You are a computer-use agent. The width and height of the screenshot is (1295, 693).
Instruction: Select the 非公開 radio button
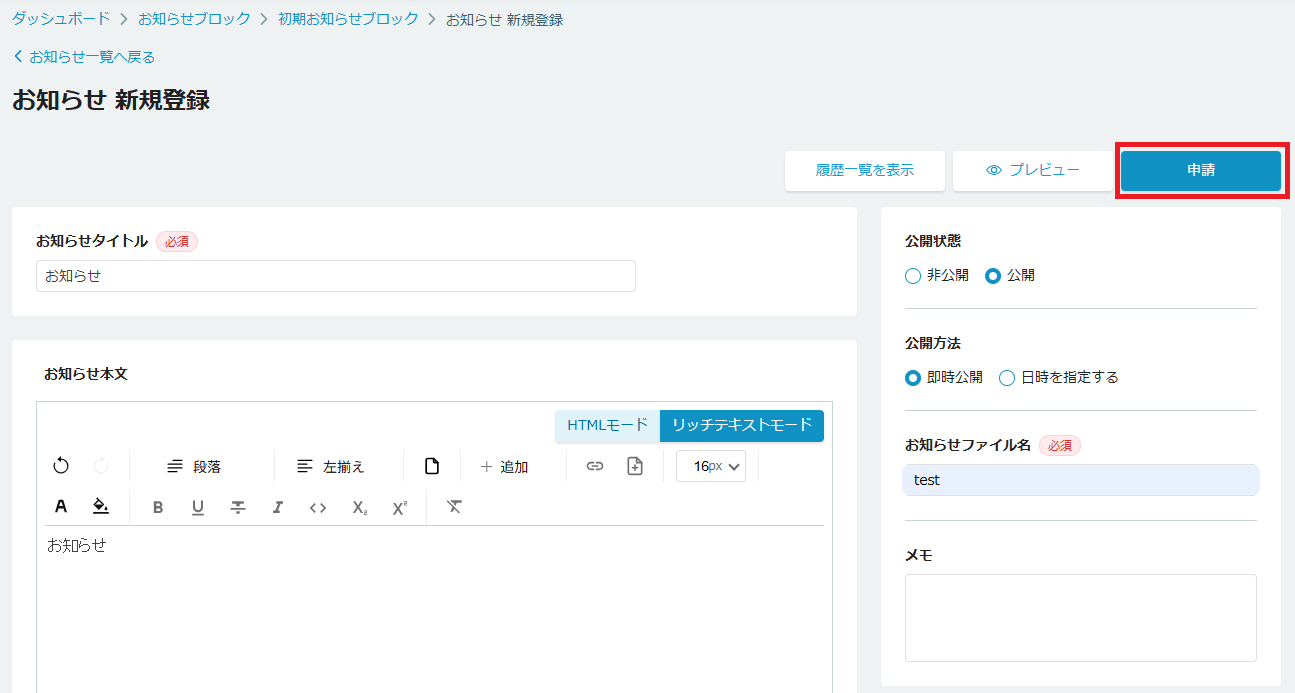(x=913, y=276)
